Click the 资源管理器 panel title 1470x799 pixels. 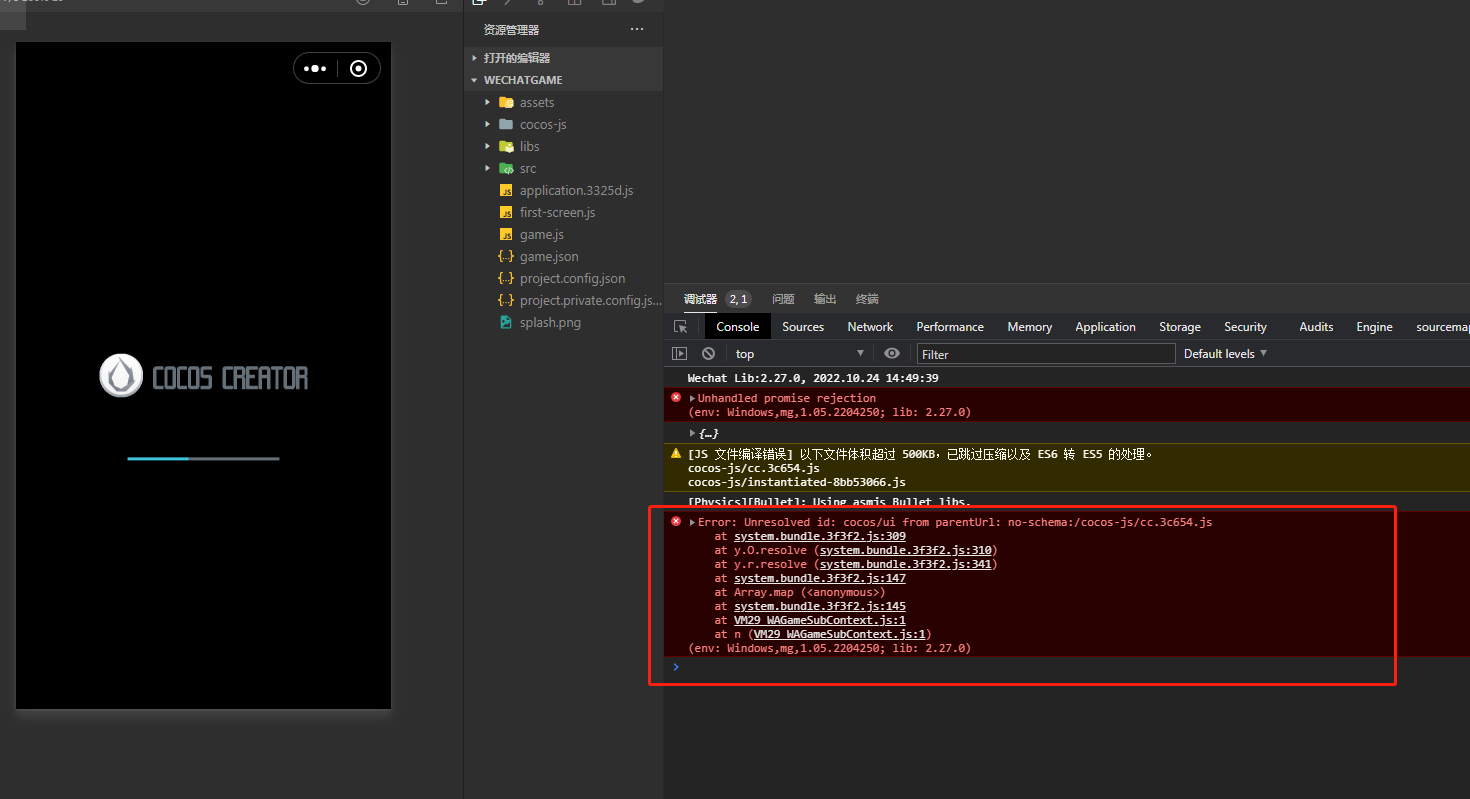(x=511, y=30)
